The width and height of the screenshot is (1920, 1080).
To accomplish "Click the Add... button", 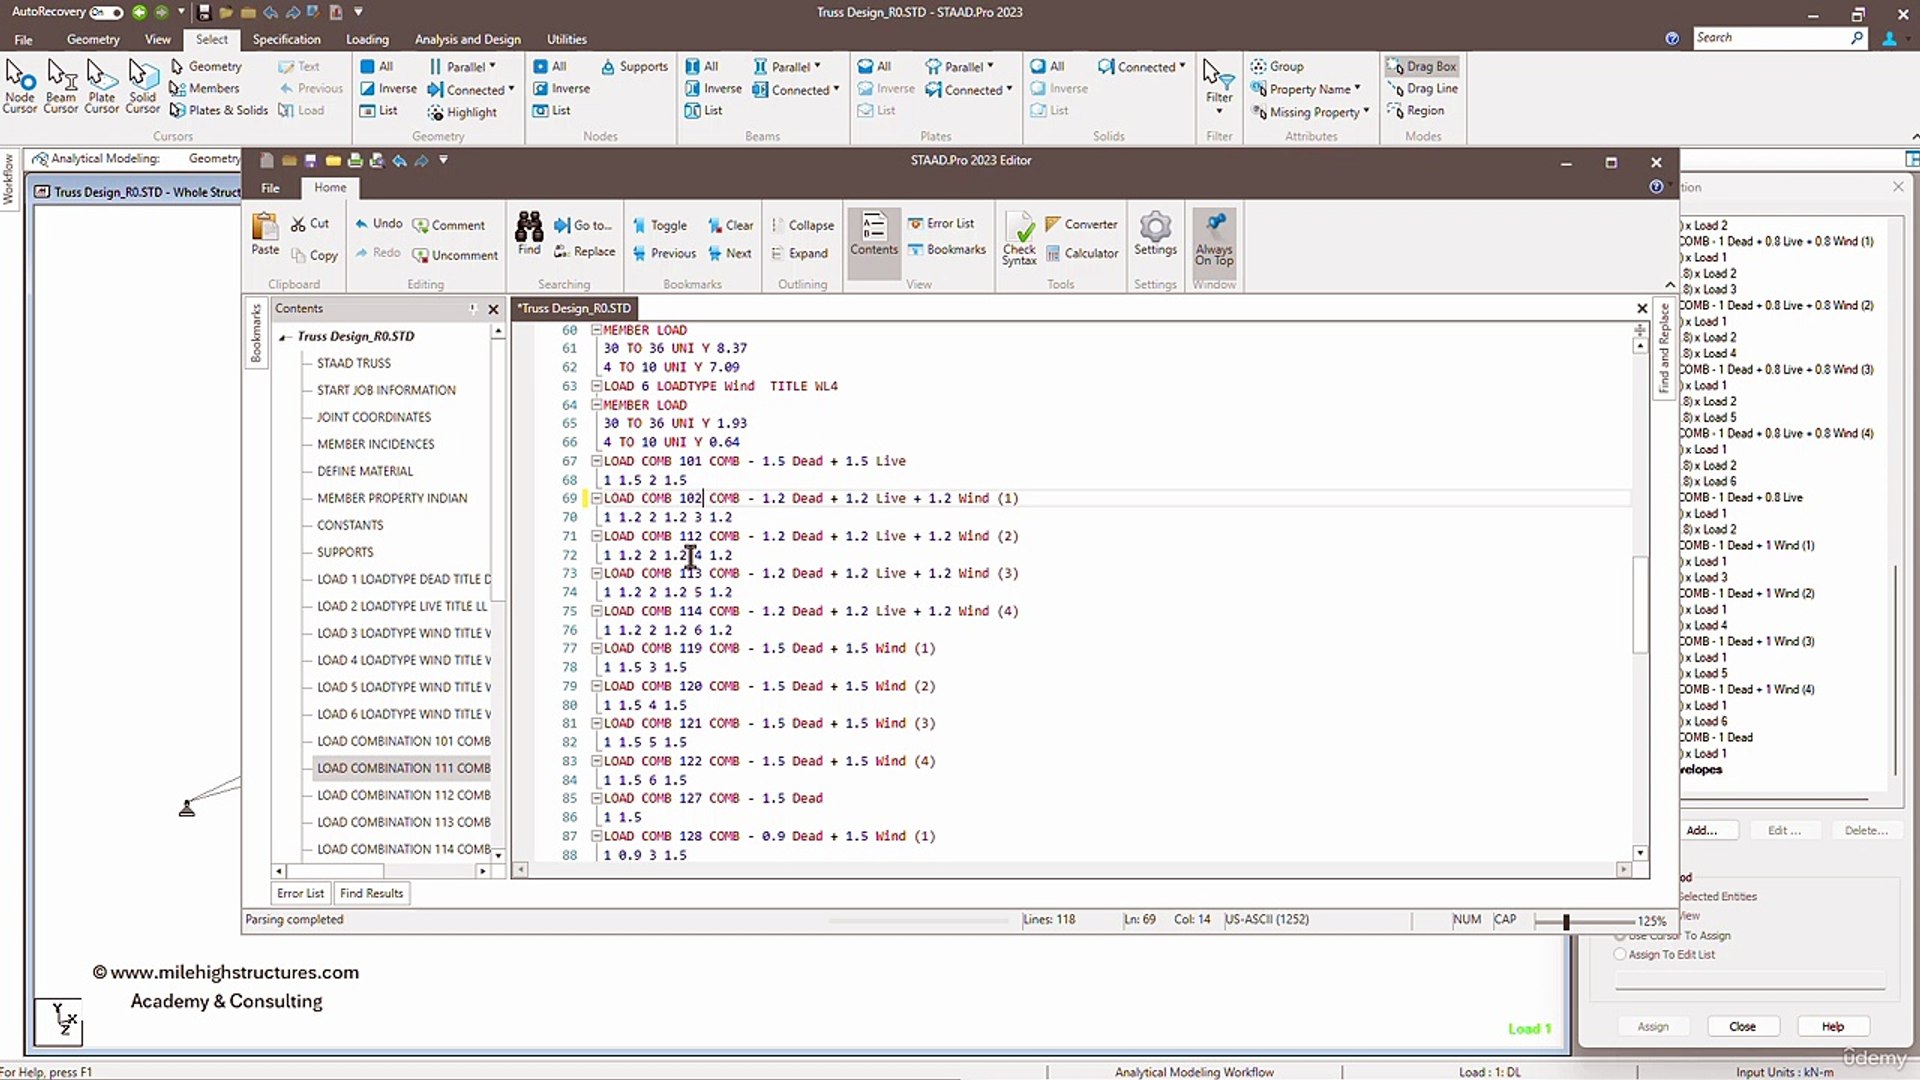I will tap(1701, 830).
